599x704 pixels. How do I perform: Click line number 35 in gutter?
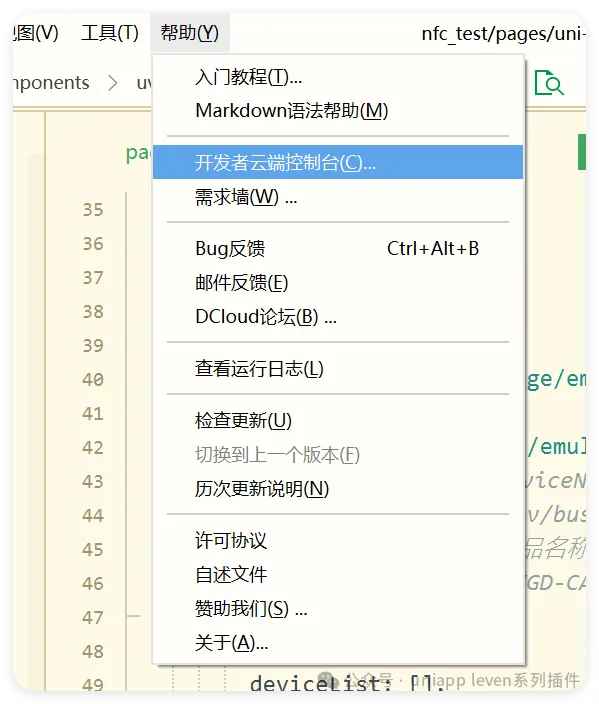[93, 210]
